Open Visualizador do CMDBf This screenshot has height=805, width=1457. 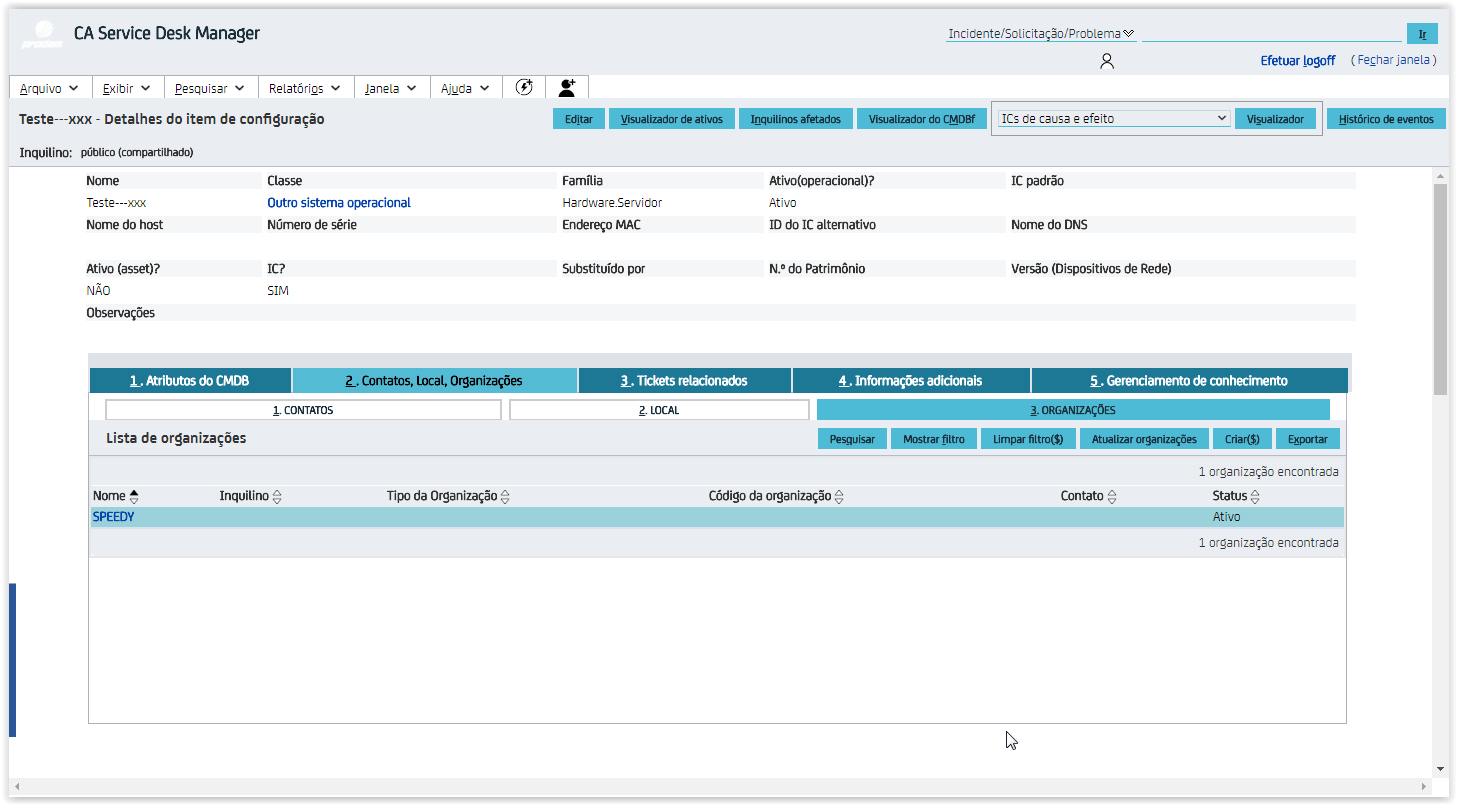click(x=921, y=119)
